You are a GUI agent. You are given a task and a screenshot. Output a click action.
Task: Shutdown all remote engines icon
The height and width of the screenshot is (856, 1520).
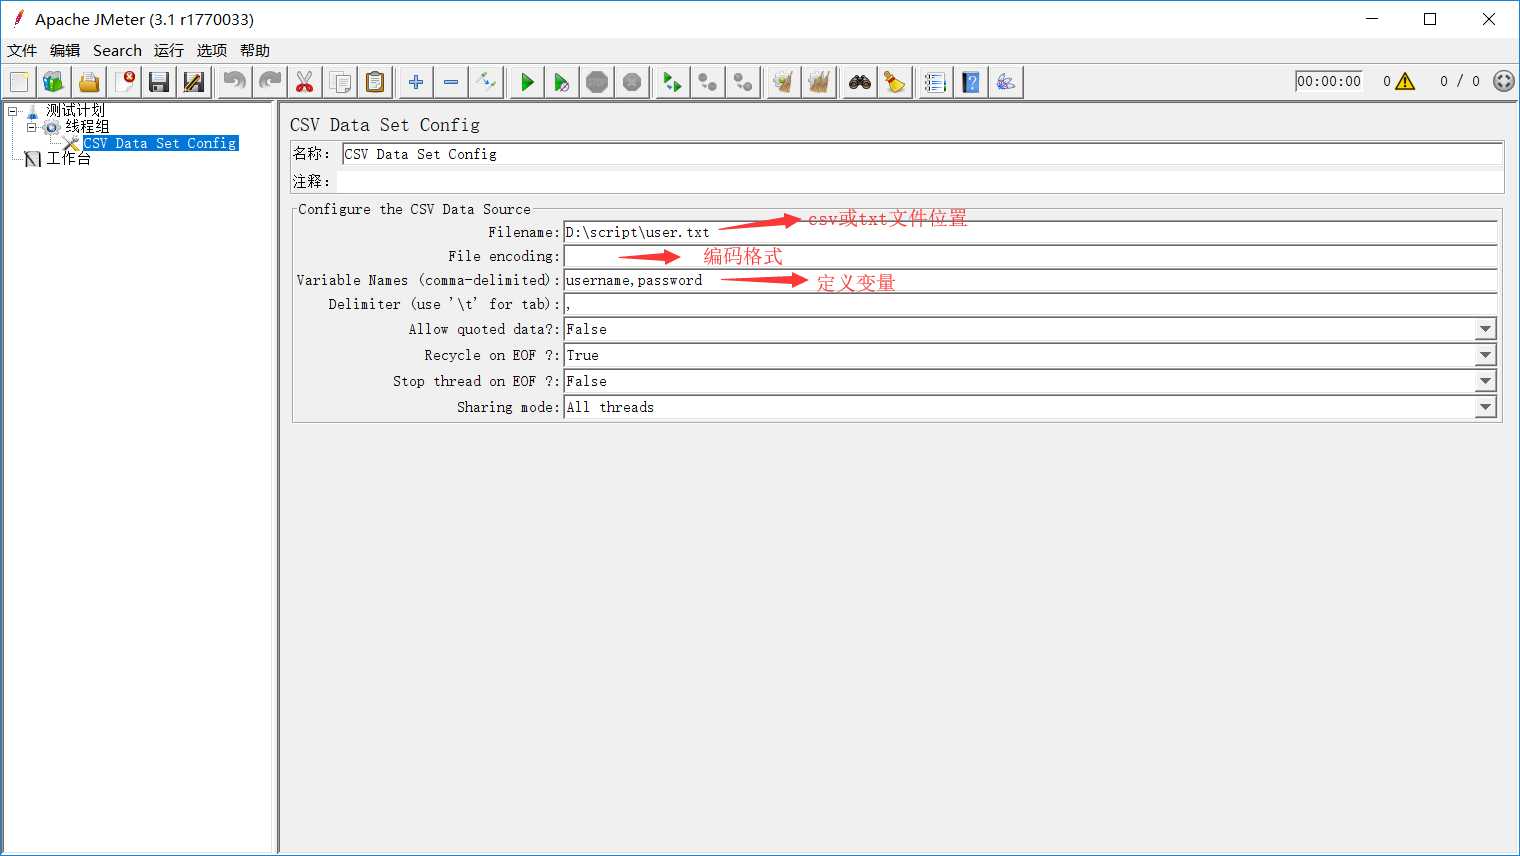click(743, 82)
